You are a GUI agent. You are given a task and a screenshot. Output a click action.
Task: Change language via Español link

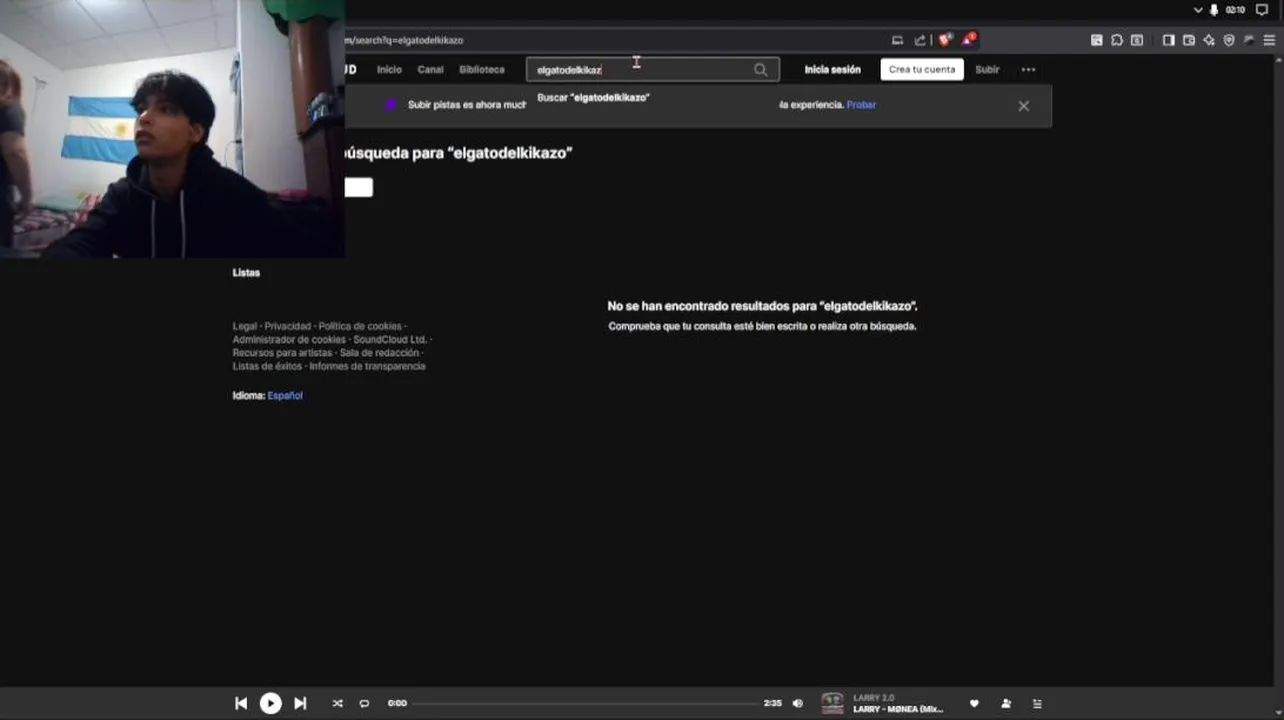[x=285, y=396]
